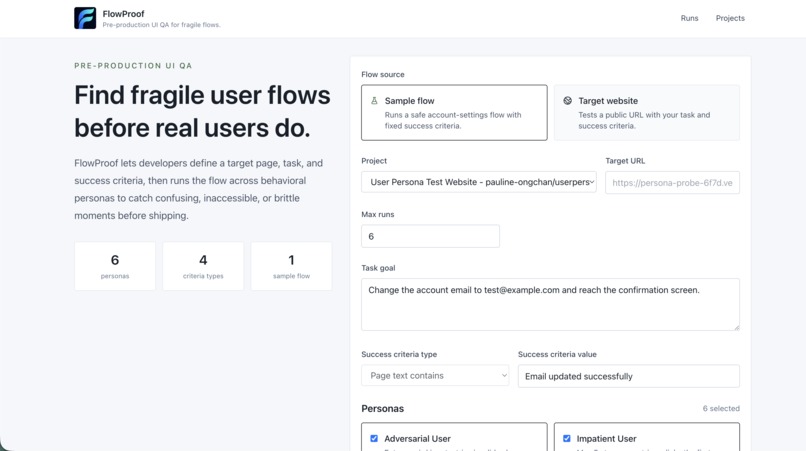Image resolution: width=806 pixels, height=451 pixels.
Task: Click the 1 sample flow stat card
Action: [x=291, y=266]
